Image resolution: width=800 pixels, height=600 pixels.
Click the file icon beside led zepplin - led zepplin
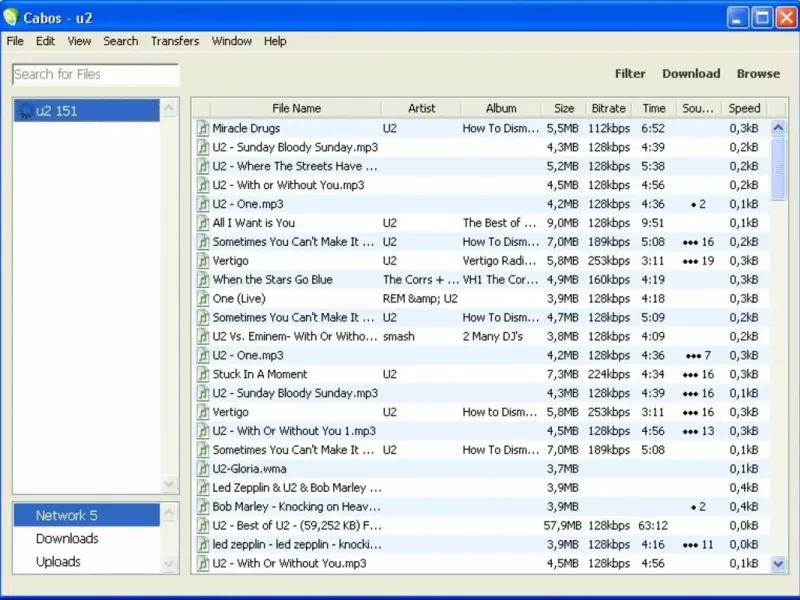[203, 544]
